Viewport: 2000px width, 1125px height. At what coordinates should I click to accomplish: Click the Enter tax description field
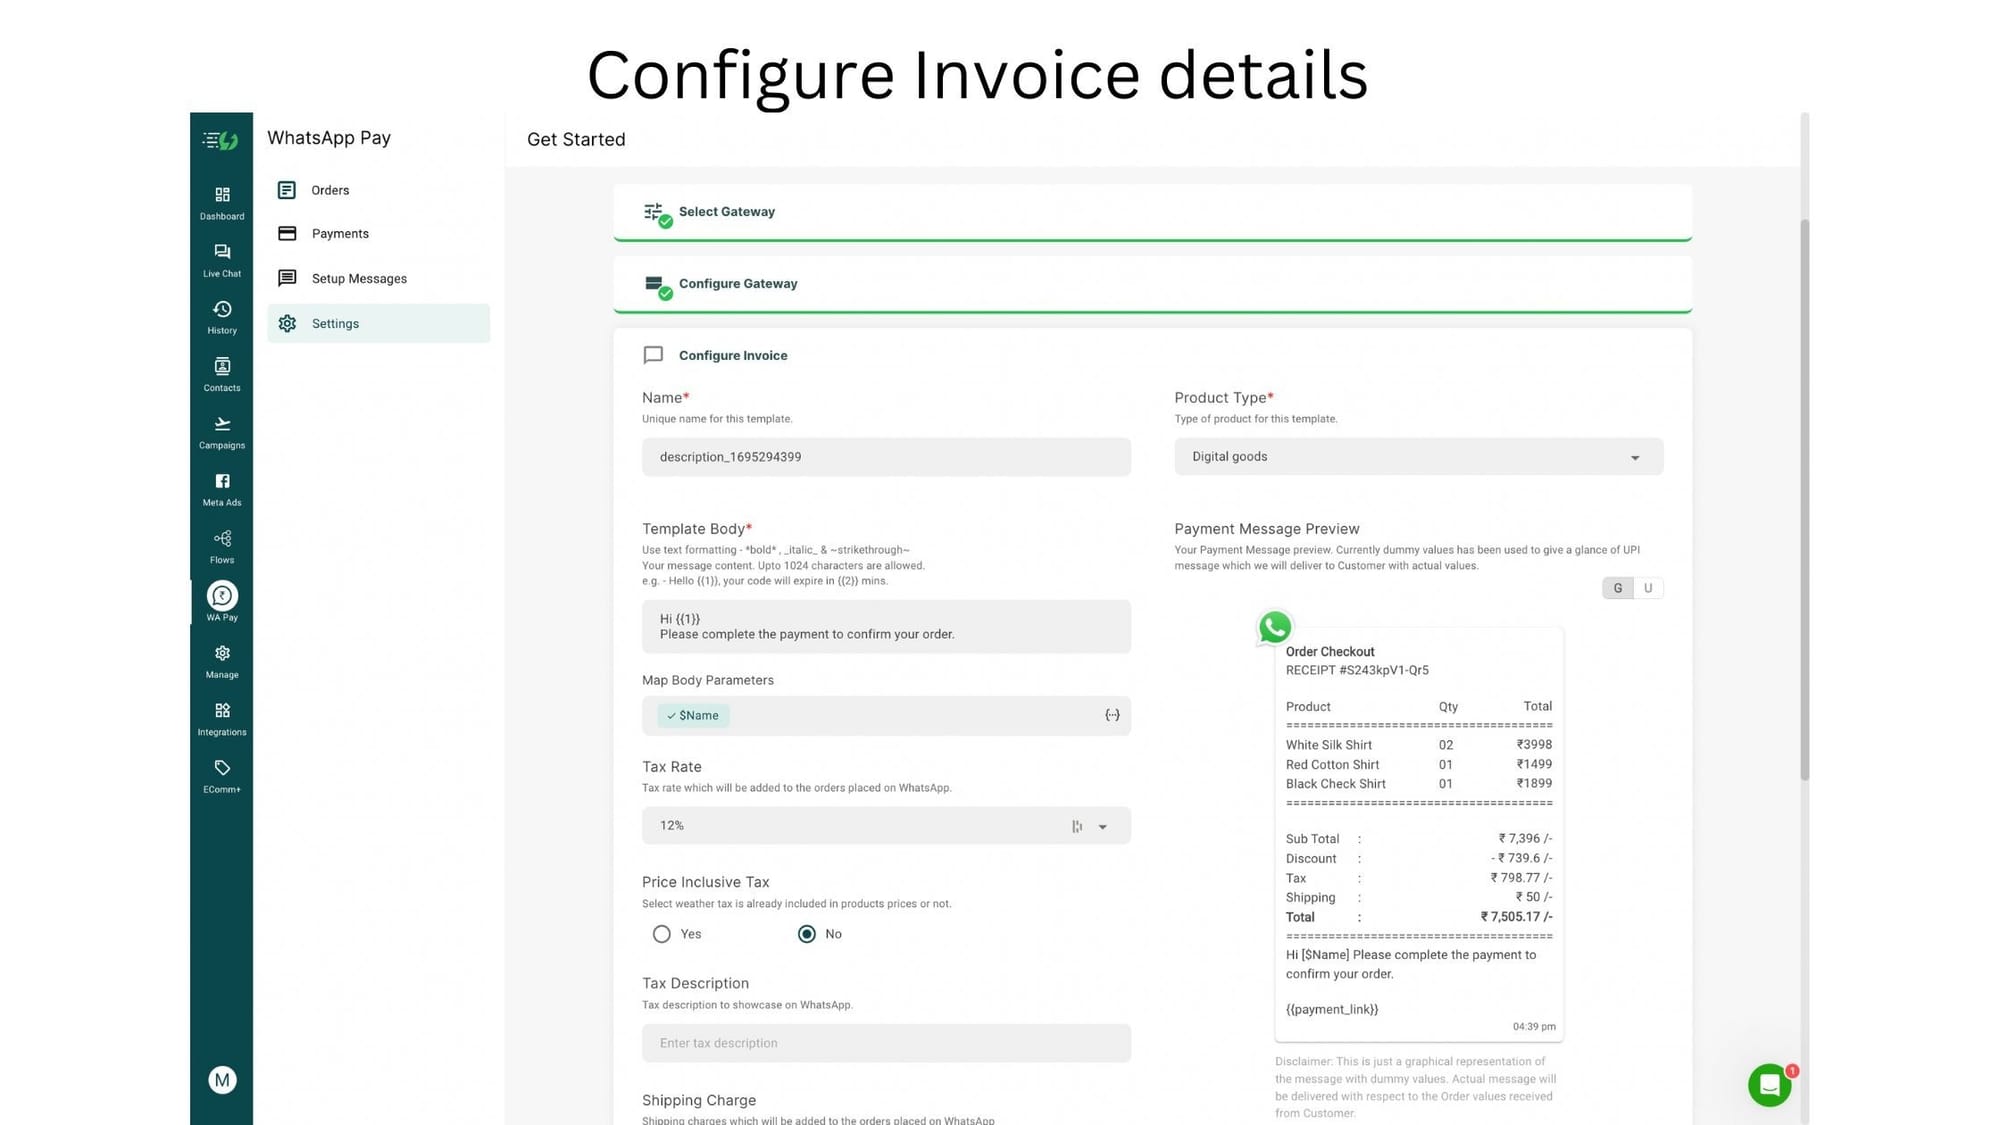(886, 1043)
